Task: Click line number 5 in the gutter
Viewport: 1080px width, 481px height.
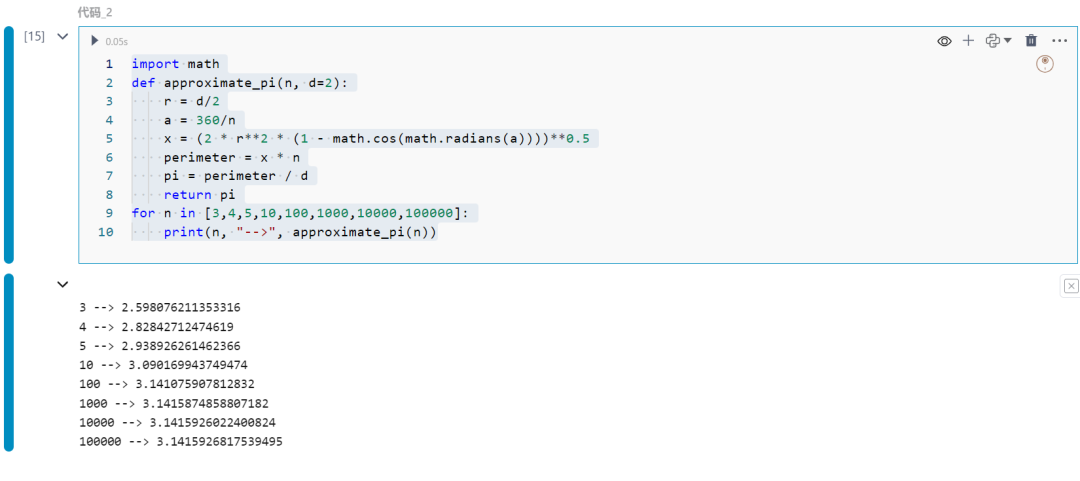Action: (x=109, y=139)
